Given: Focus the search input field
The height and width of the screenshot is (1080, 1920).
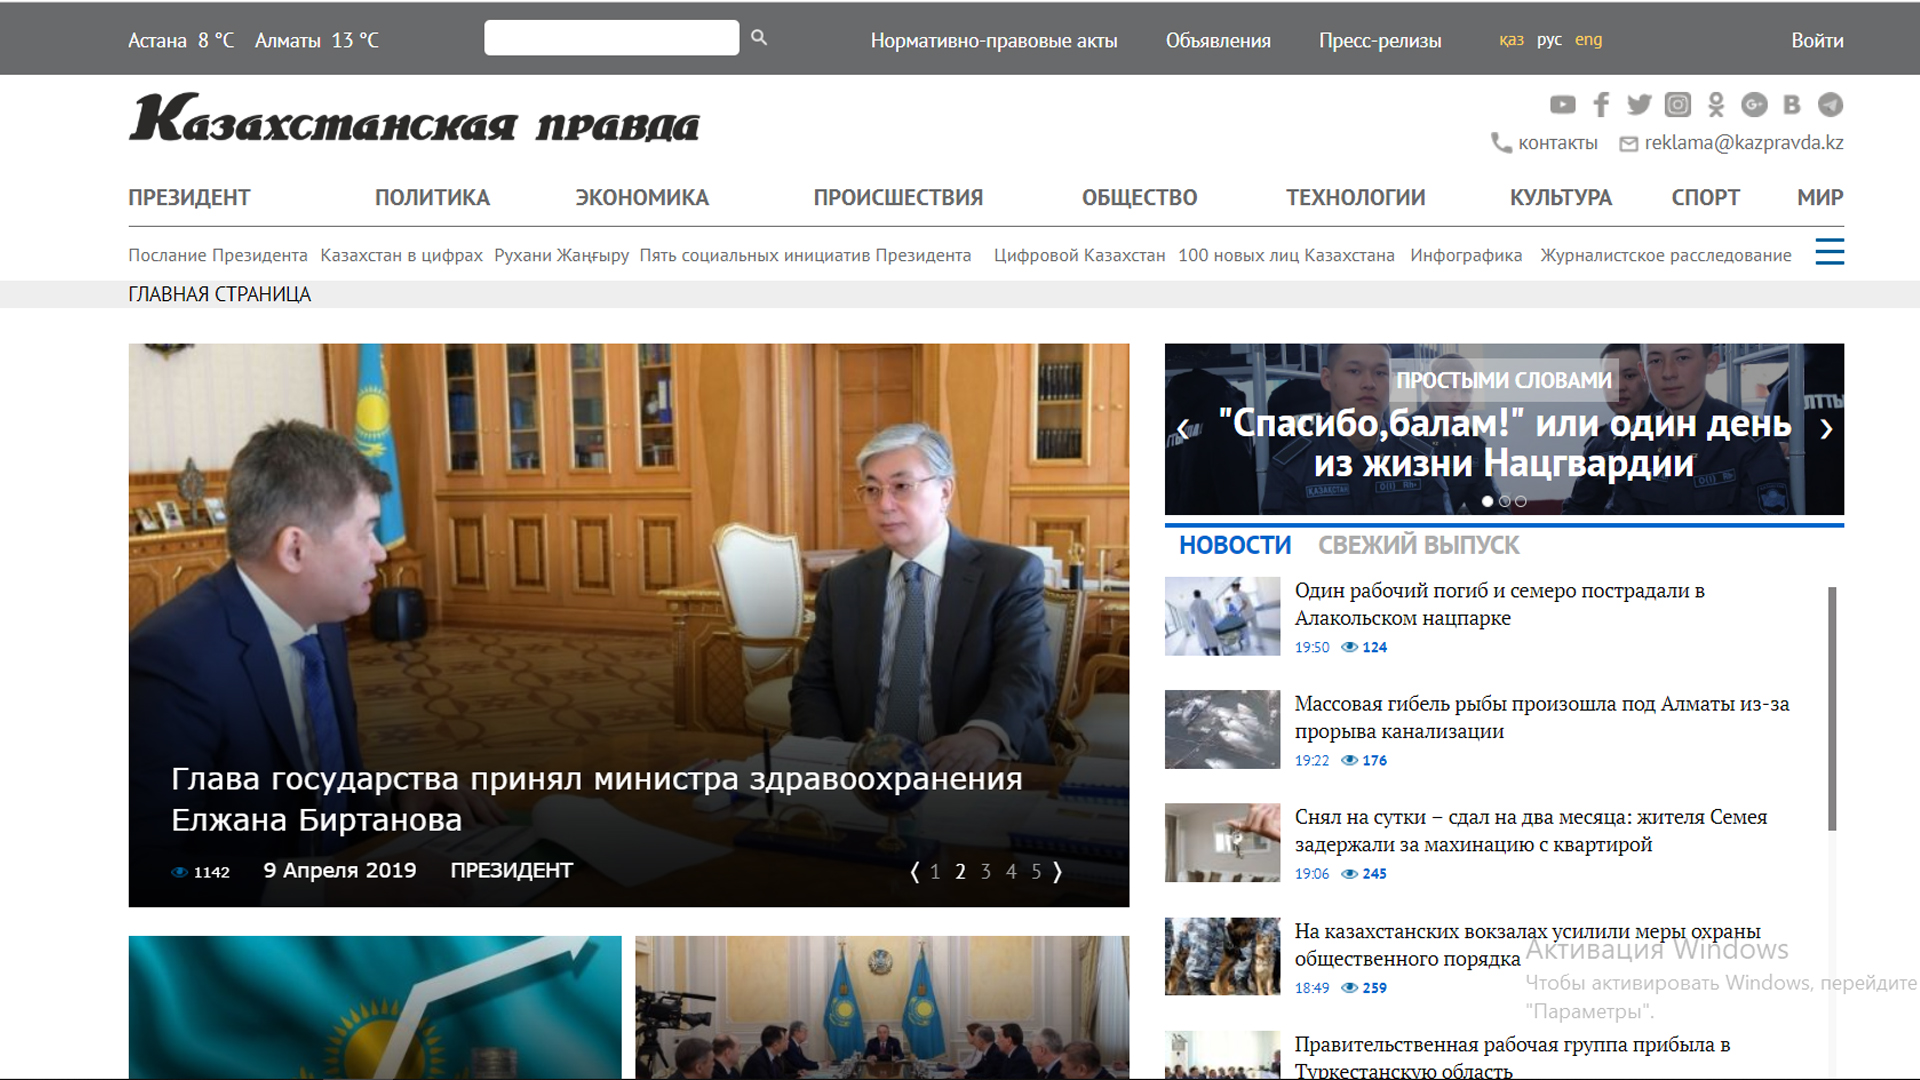Looking at the screenshot, I should 612,38.
